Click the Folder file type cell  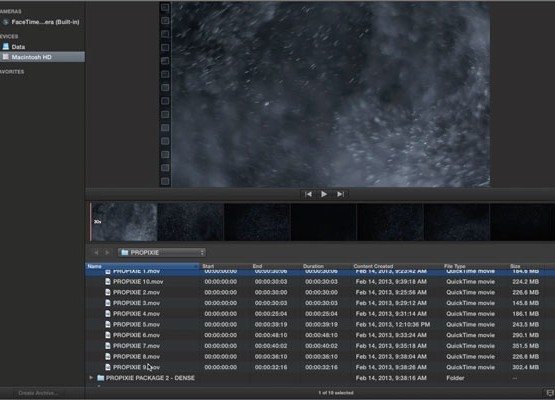tap(455, 378)
